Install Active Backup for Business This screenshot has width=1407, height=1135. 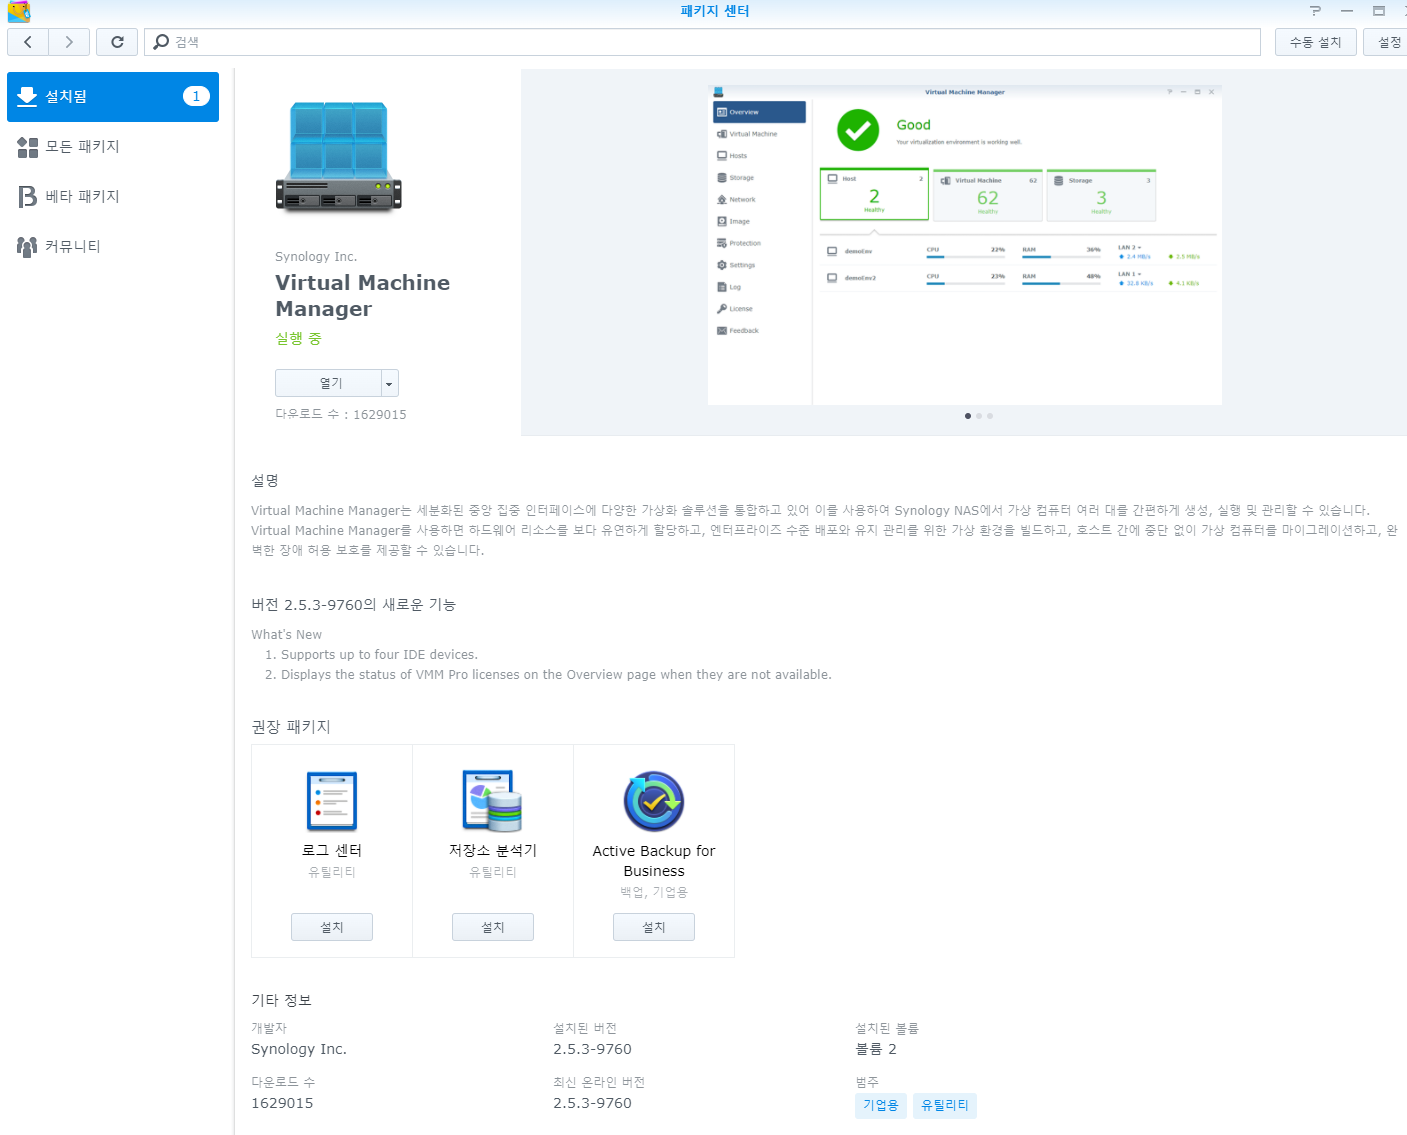(654, 927)
